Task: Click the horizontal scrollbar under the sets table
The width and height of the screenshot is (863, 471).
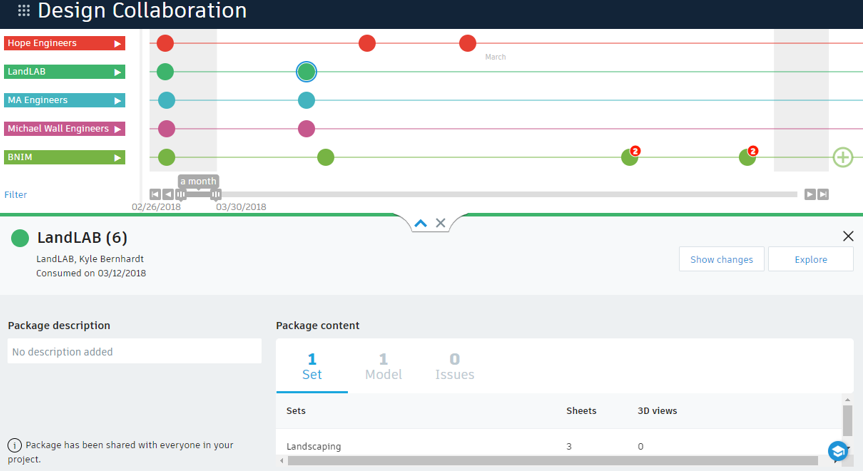Action: tap(553, 461)
